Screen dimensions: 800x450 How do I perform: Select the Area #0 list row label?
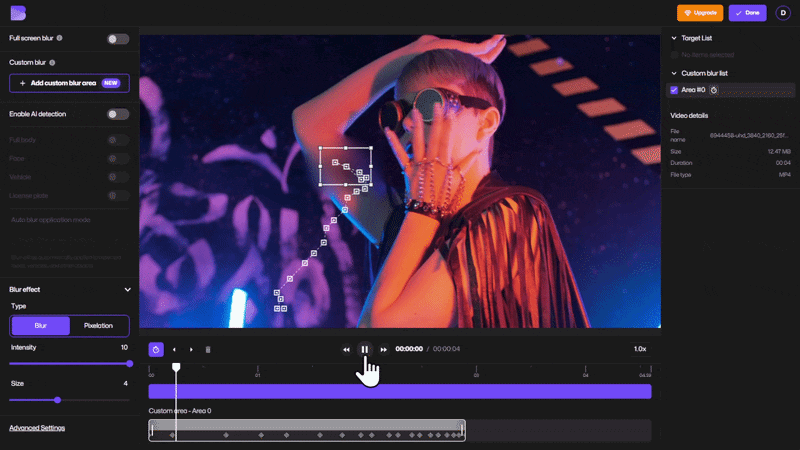click(693, 90)
